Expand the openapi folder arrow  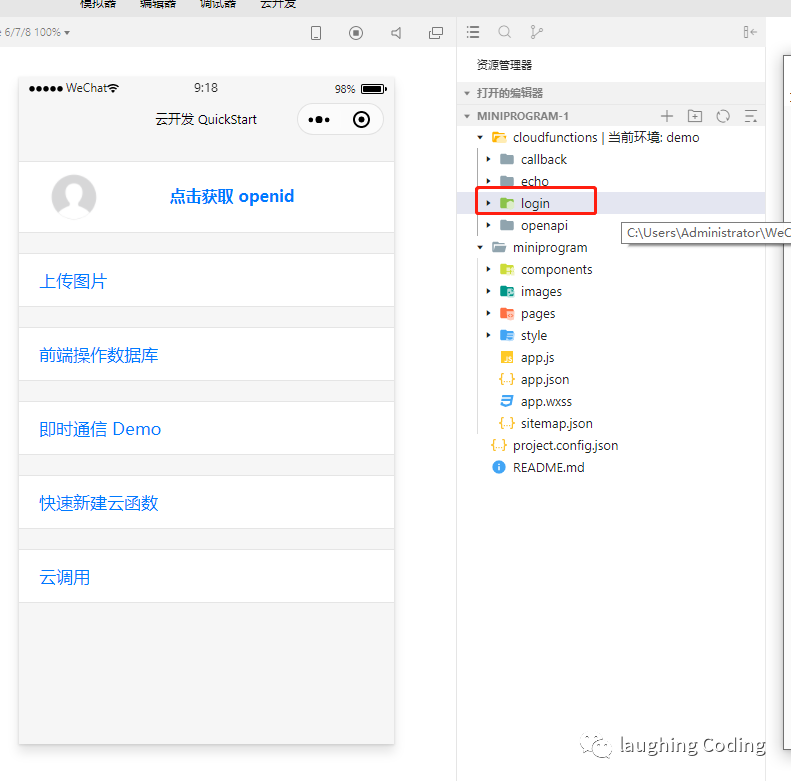coord(488,225)
